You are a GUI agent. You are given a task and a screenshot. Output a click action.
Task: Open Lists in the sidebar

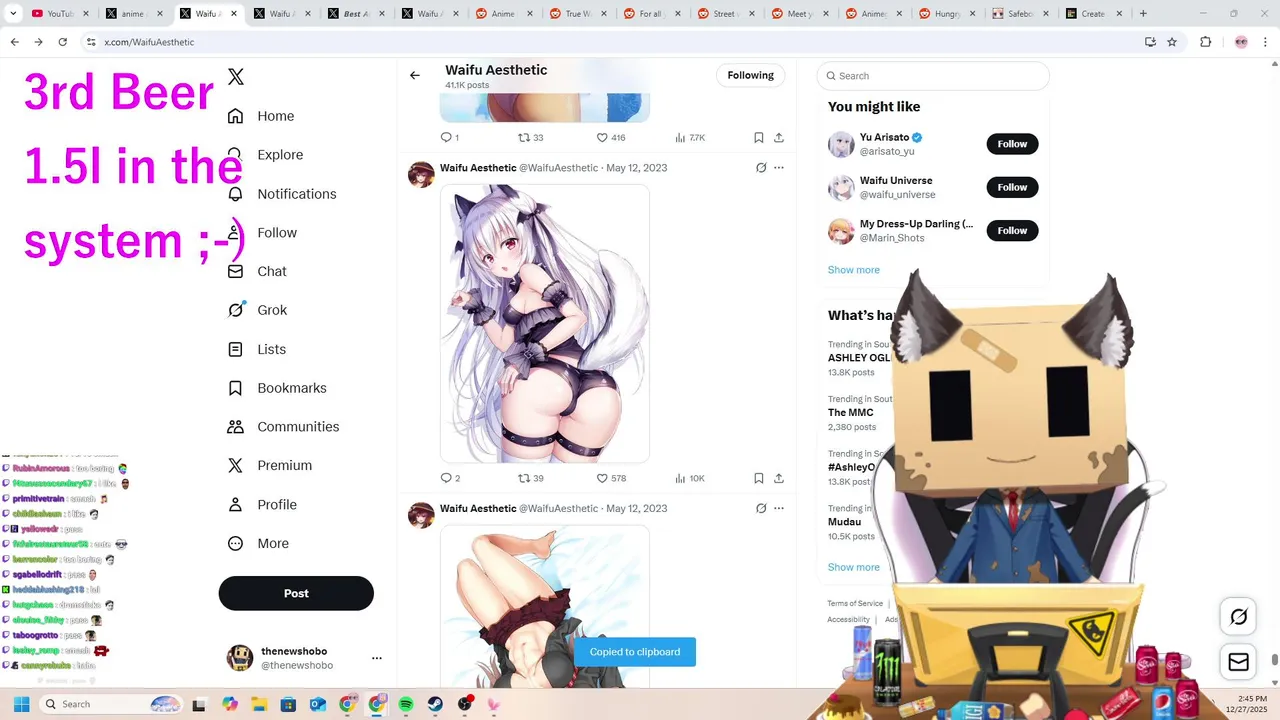pos(257,349)
